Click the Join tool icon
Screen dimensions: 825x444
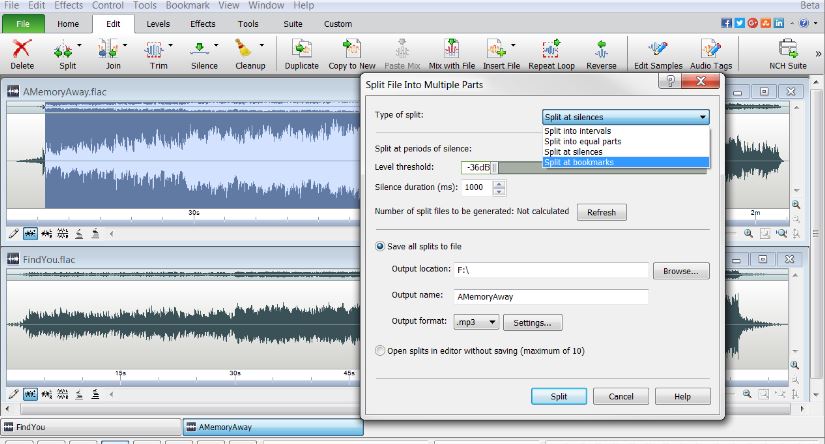click(108, 49)
